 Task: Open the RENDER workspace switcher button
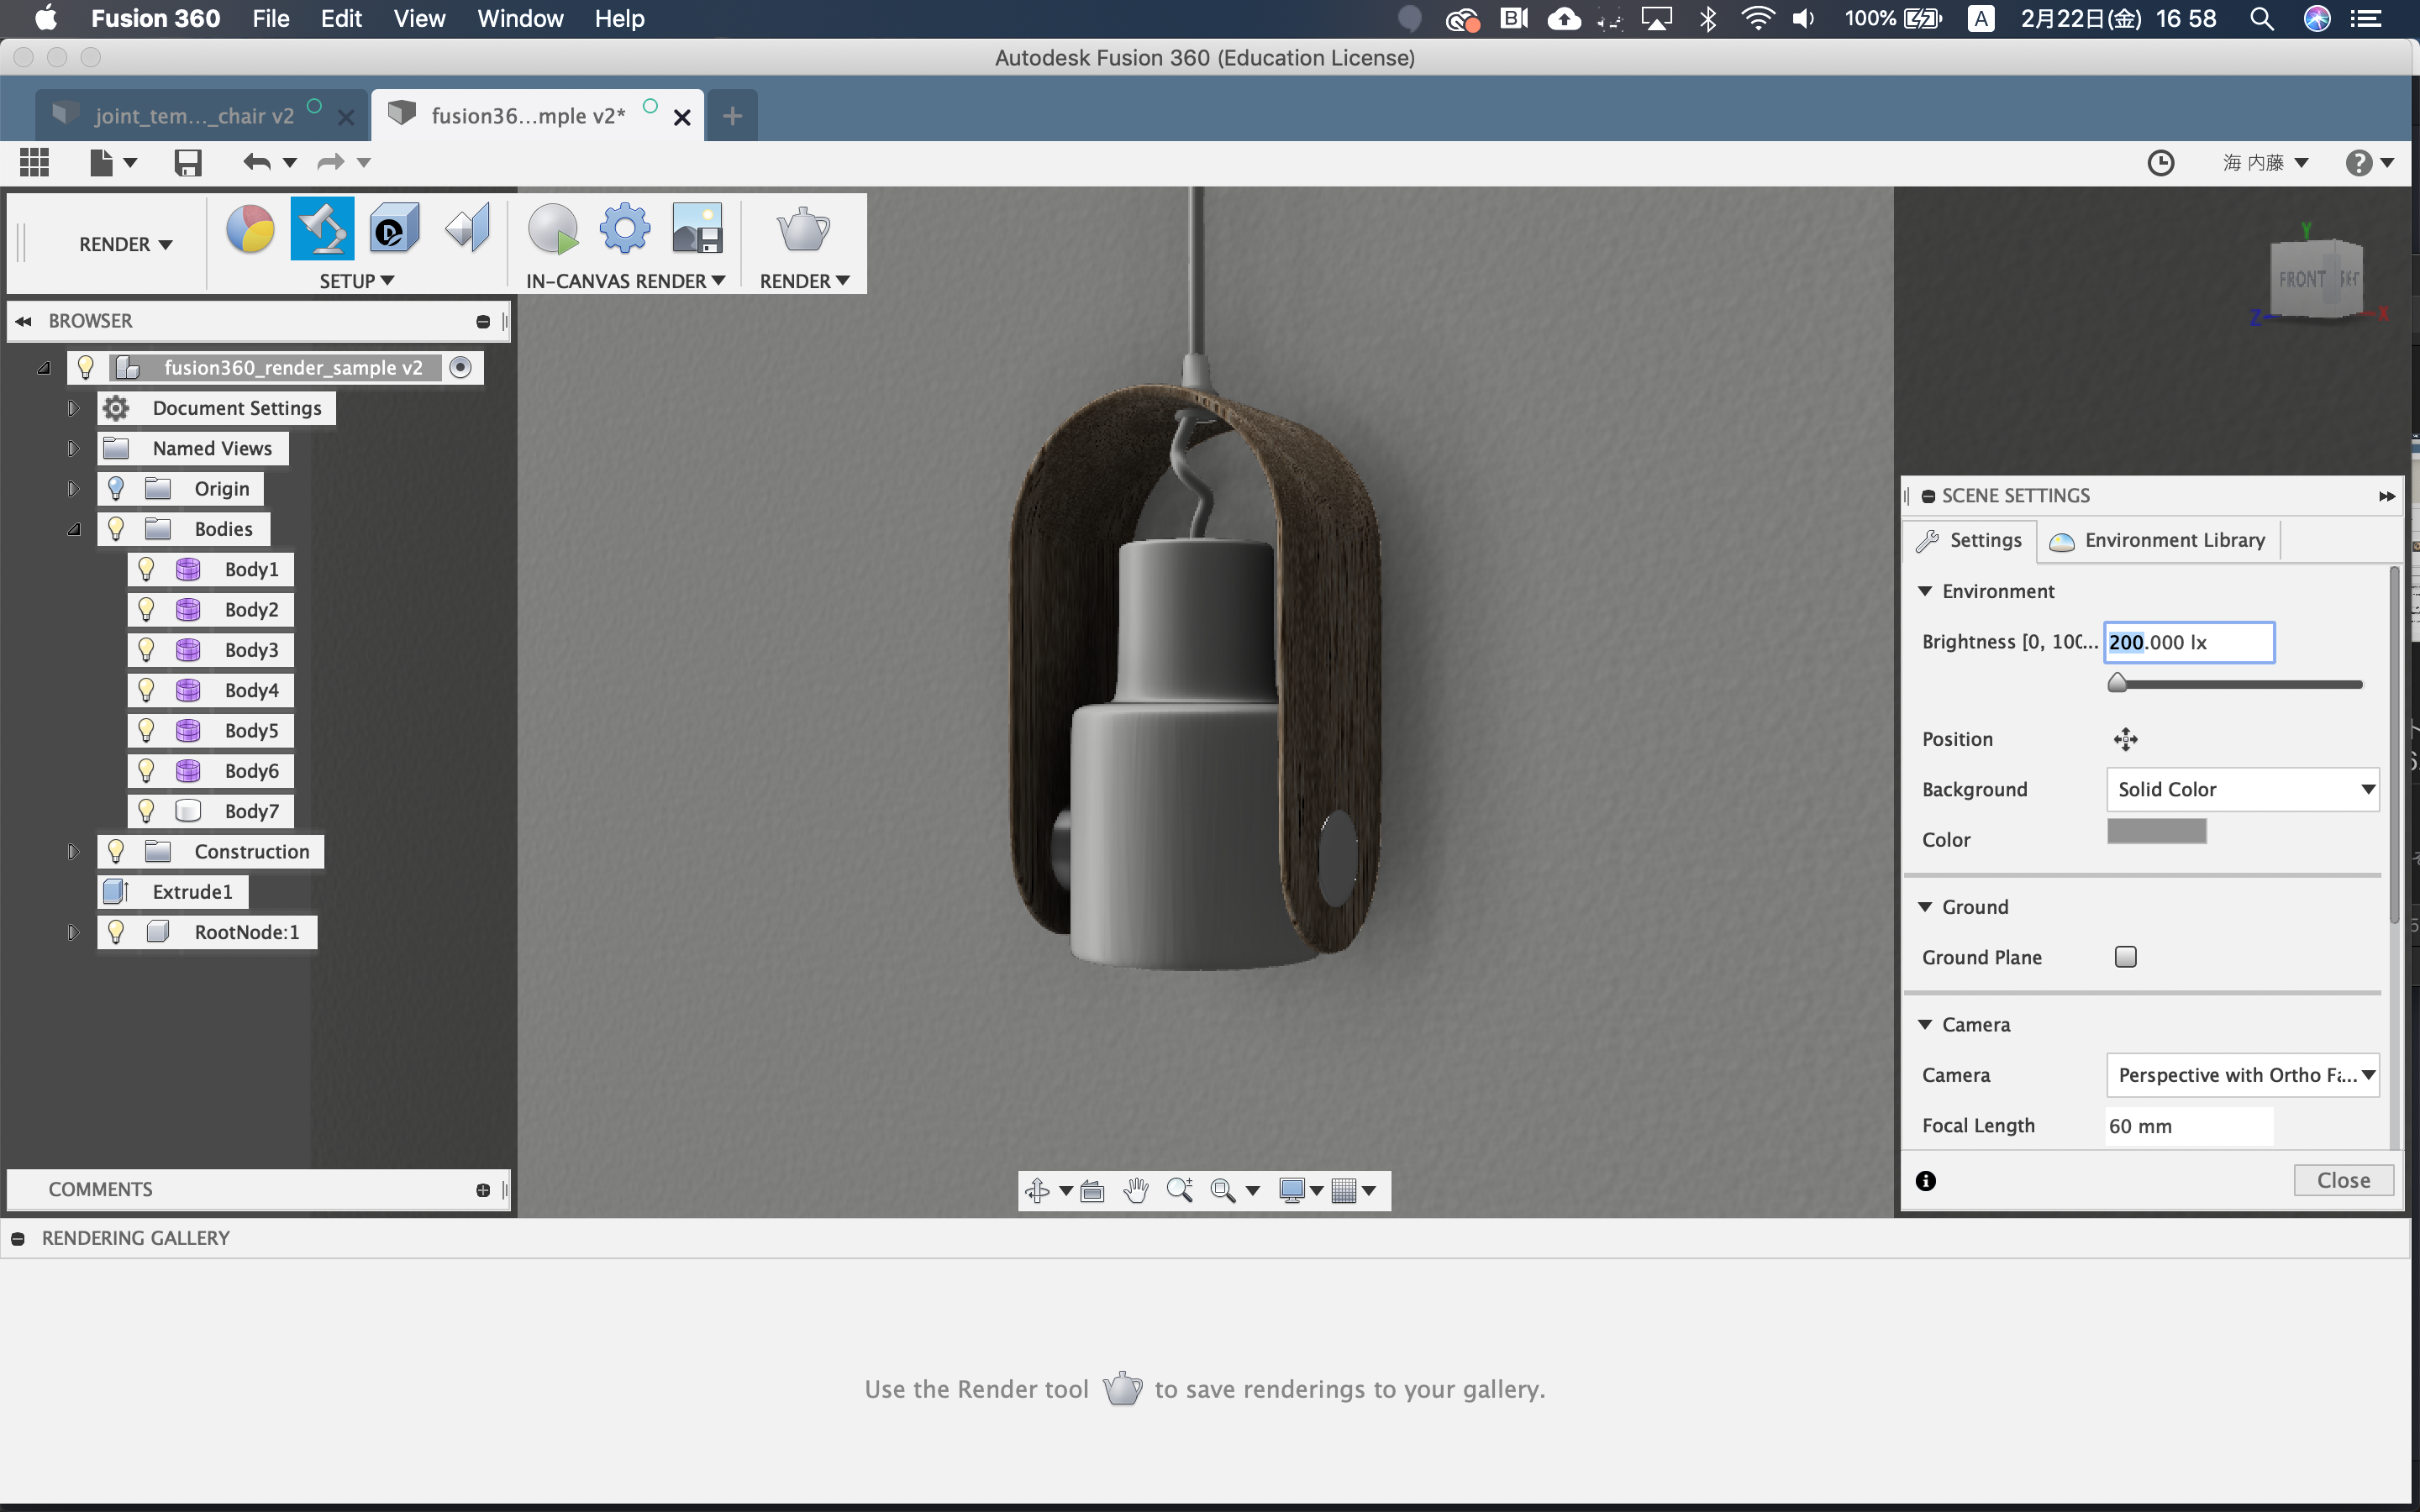[x=125, y=244]
